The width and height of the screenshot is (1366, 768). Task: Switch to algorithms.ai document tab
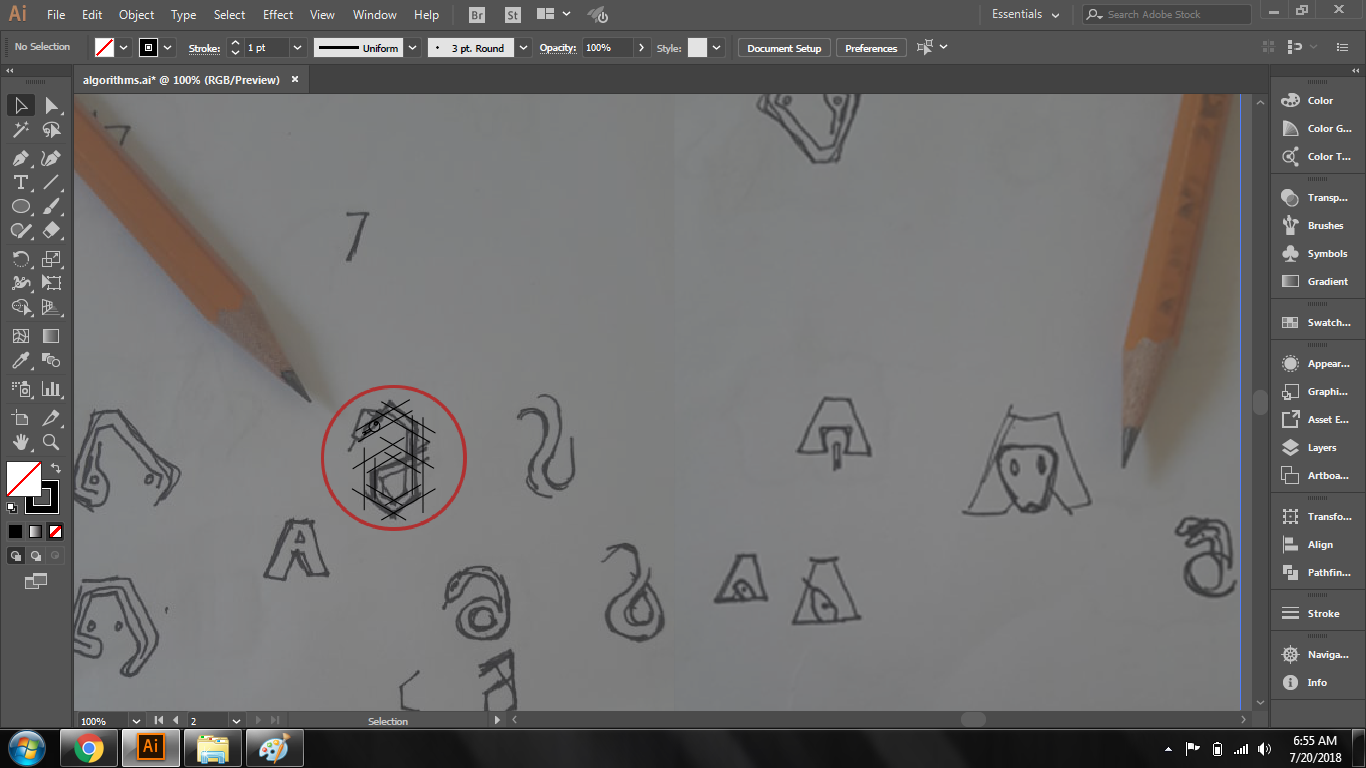[x=181, y=80]
